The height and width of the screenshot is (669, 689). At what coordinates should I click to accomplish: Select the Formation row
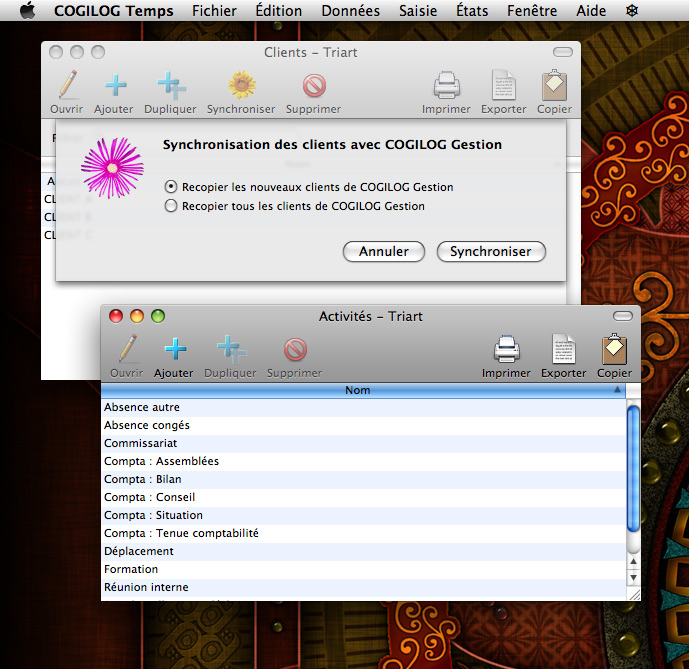tap(363, 570)
